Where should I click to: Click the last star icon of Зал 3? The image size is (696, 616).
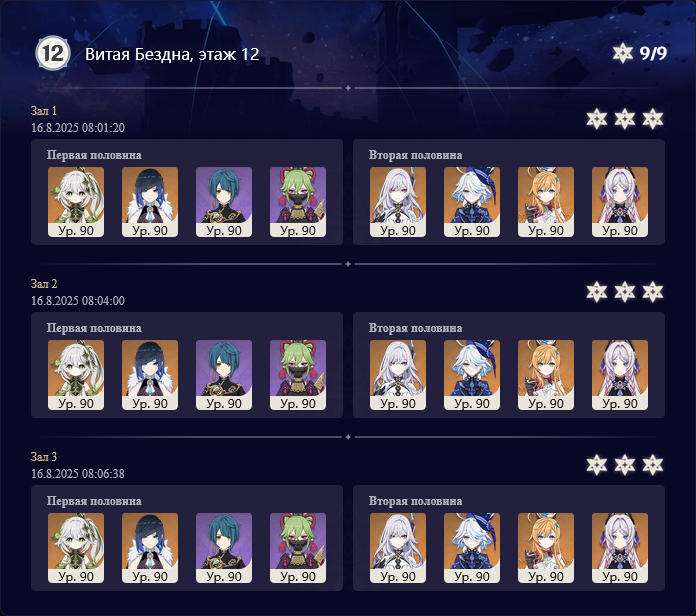click(x=652, y=465)
